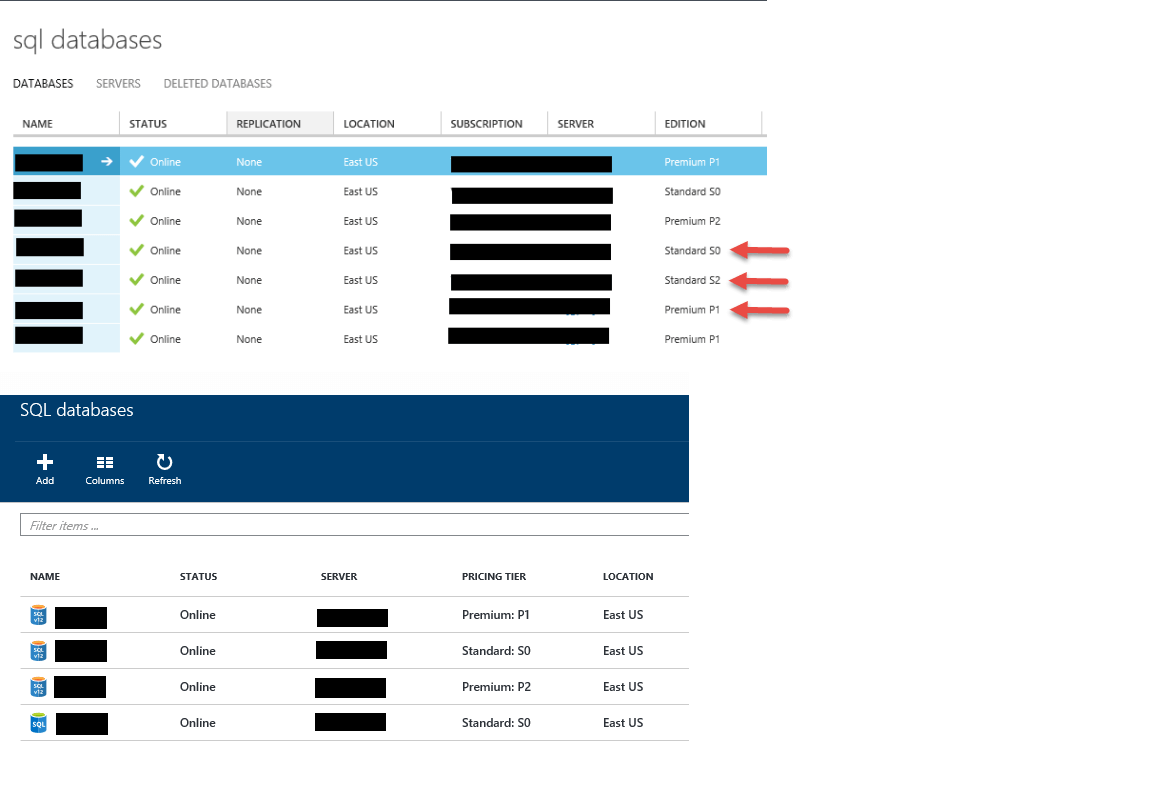
Task: Click the PRICING TIER column header
Action: 494,577
